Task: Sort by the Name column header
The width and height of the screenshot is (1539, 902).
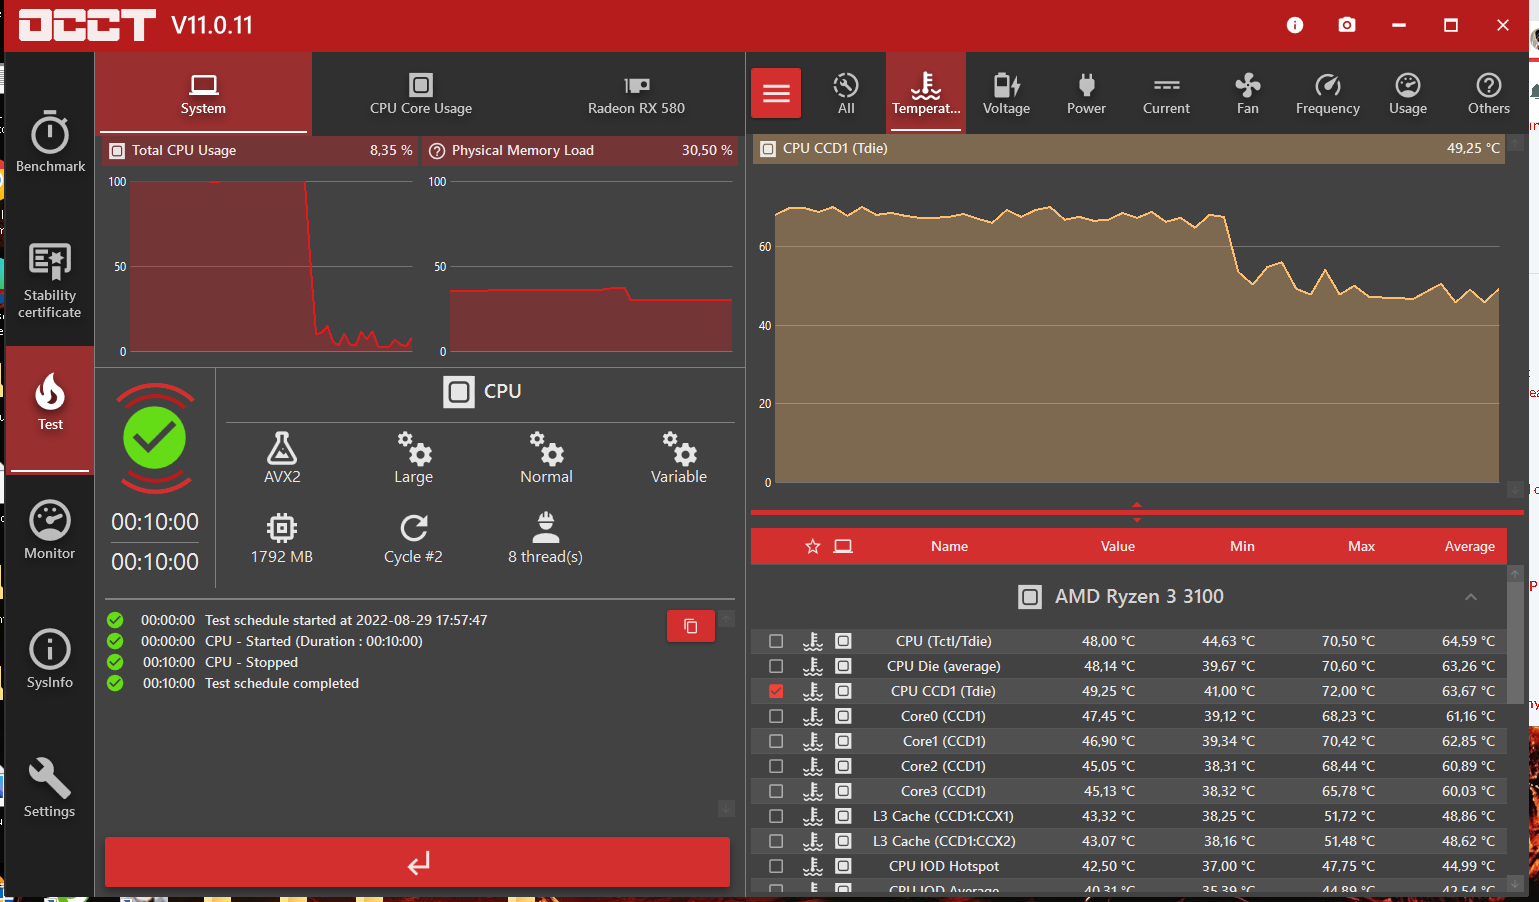Action: pos(949,546)
